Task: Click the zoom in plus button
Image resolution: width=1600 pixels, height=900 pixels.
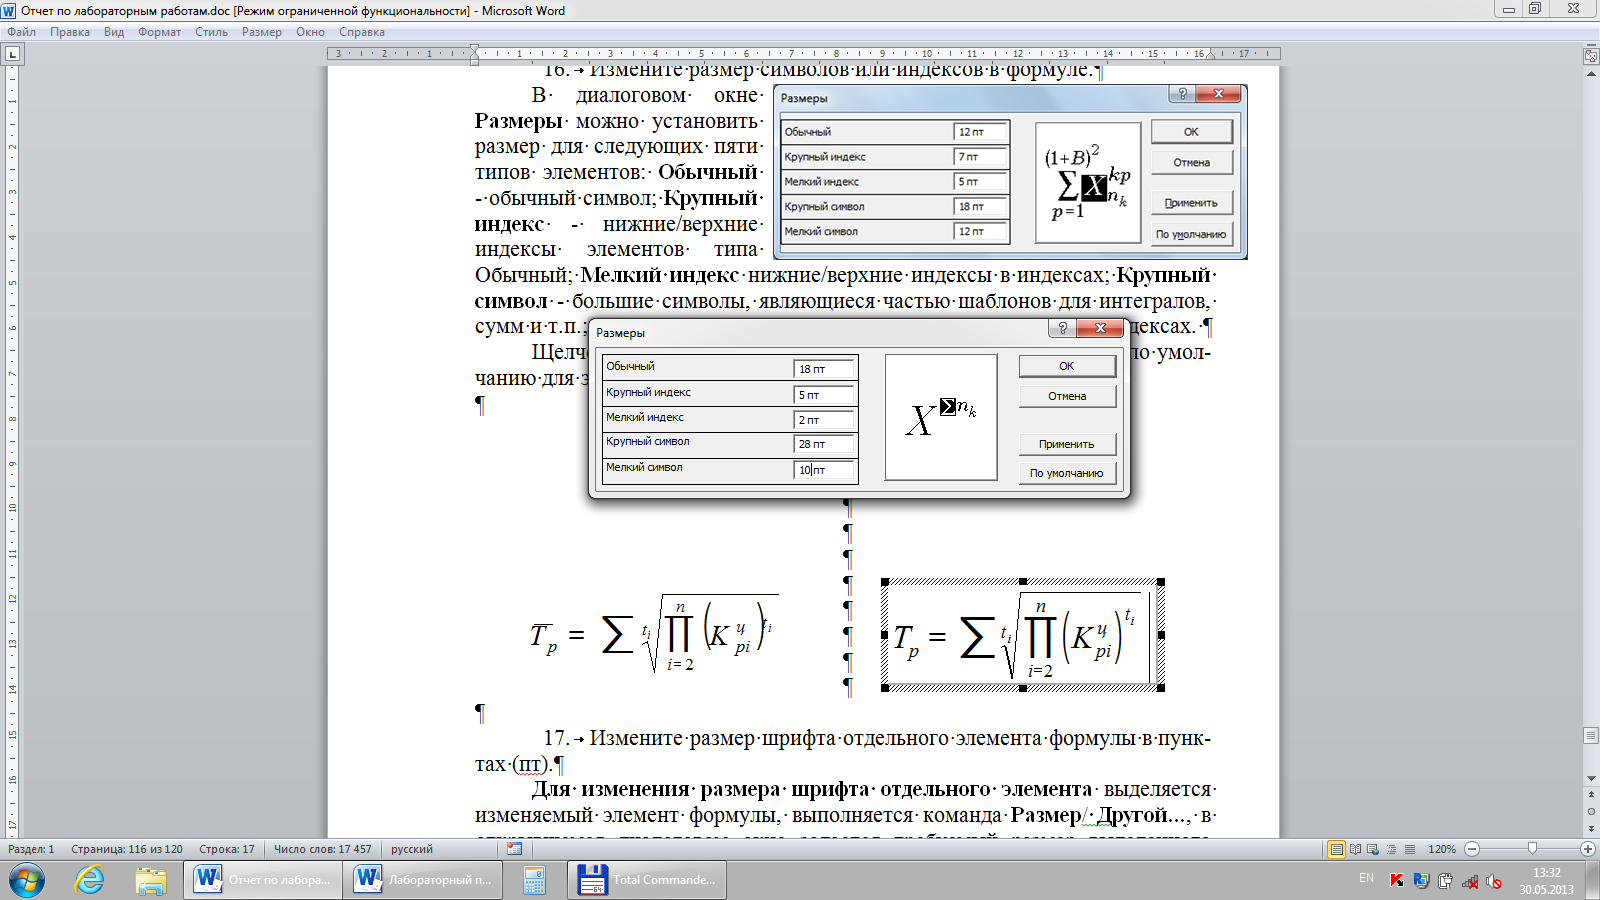Action: click(x=1587, y=849)
